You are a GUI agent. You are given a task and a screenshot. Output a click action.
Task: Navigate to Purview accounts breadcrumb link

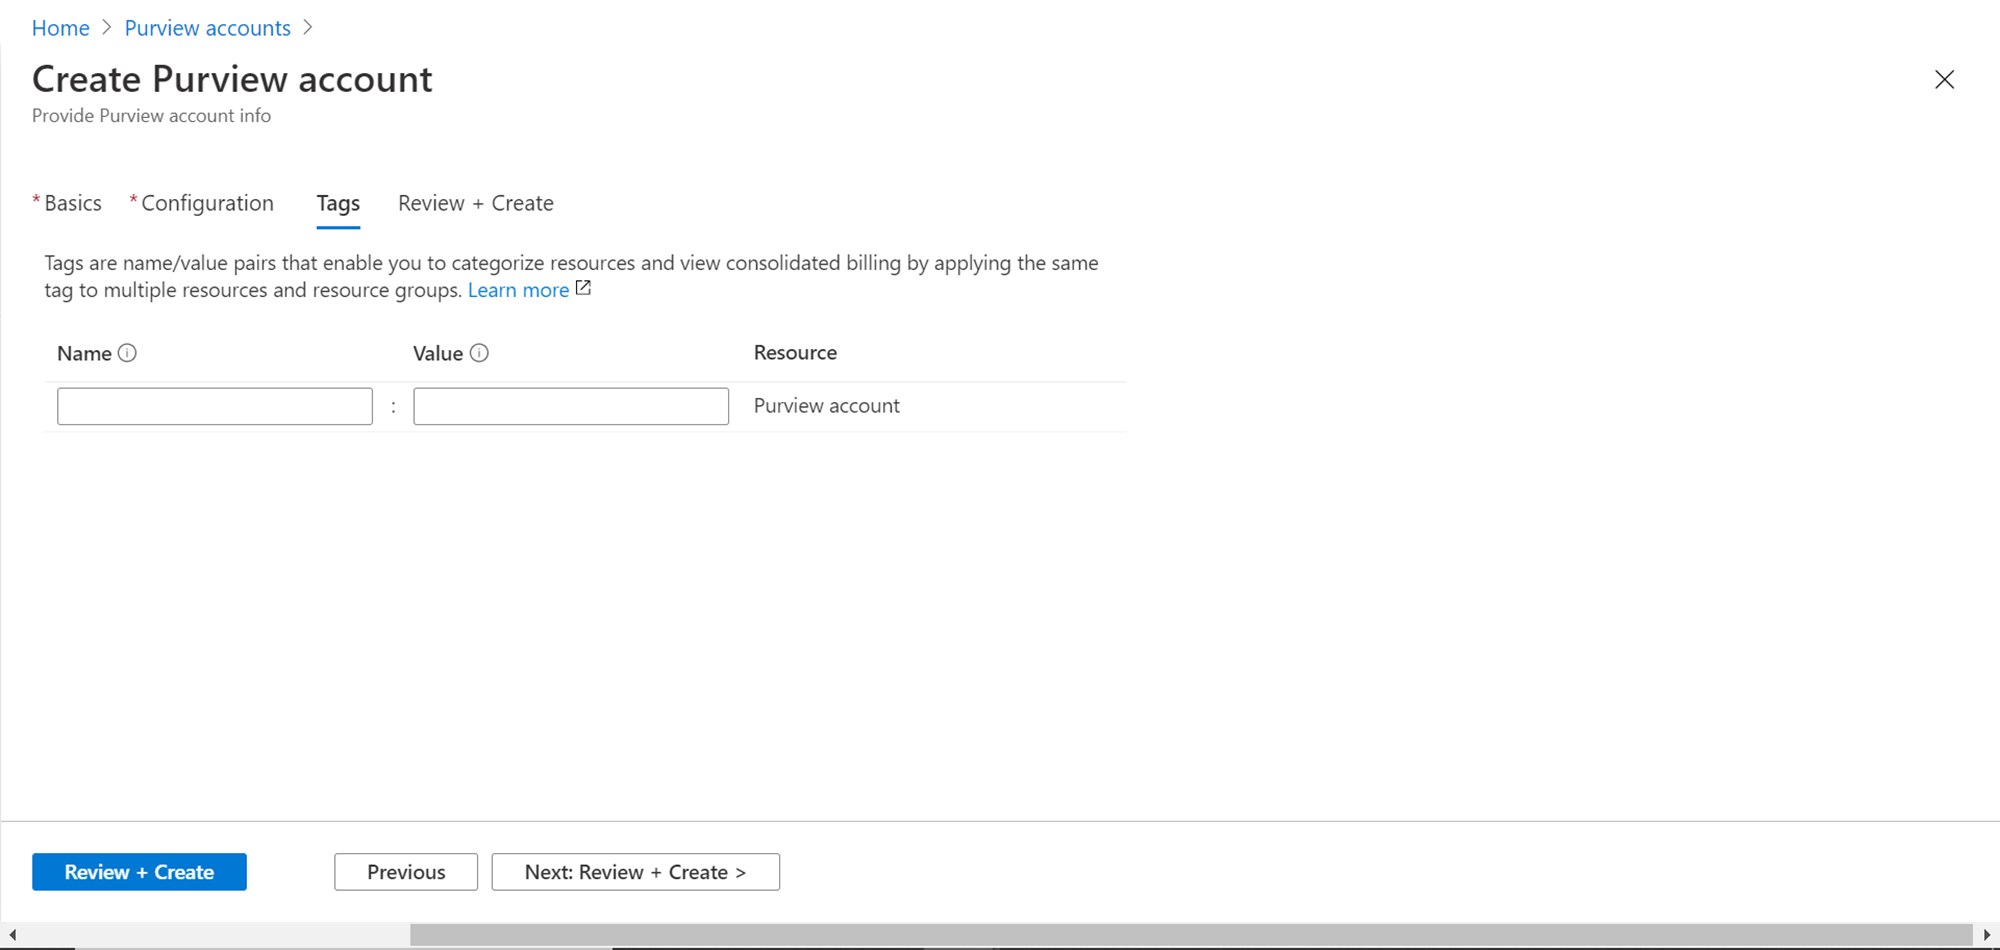(208, 28)
